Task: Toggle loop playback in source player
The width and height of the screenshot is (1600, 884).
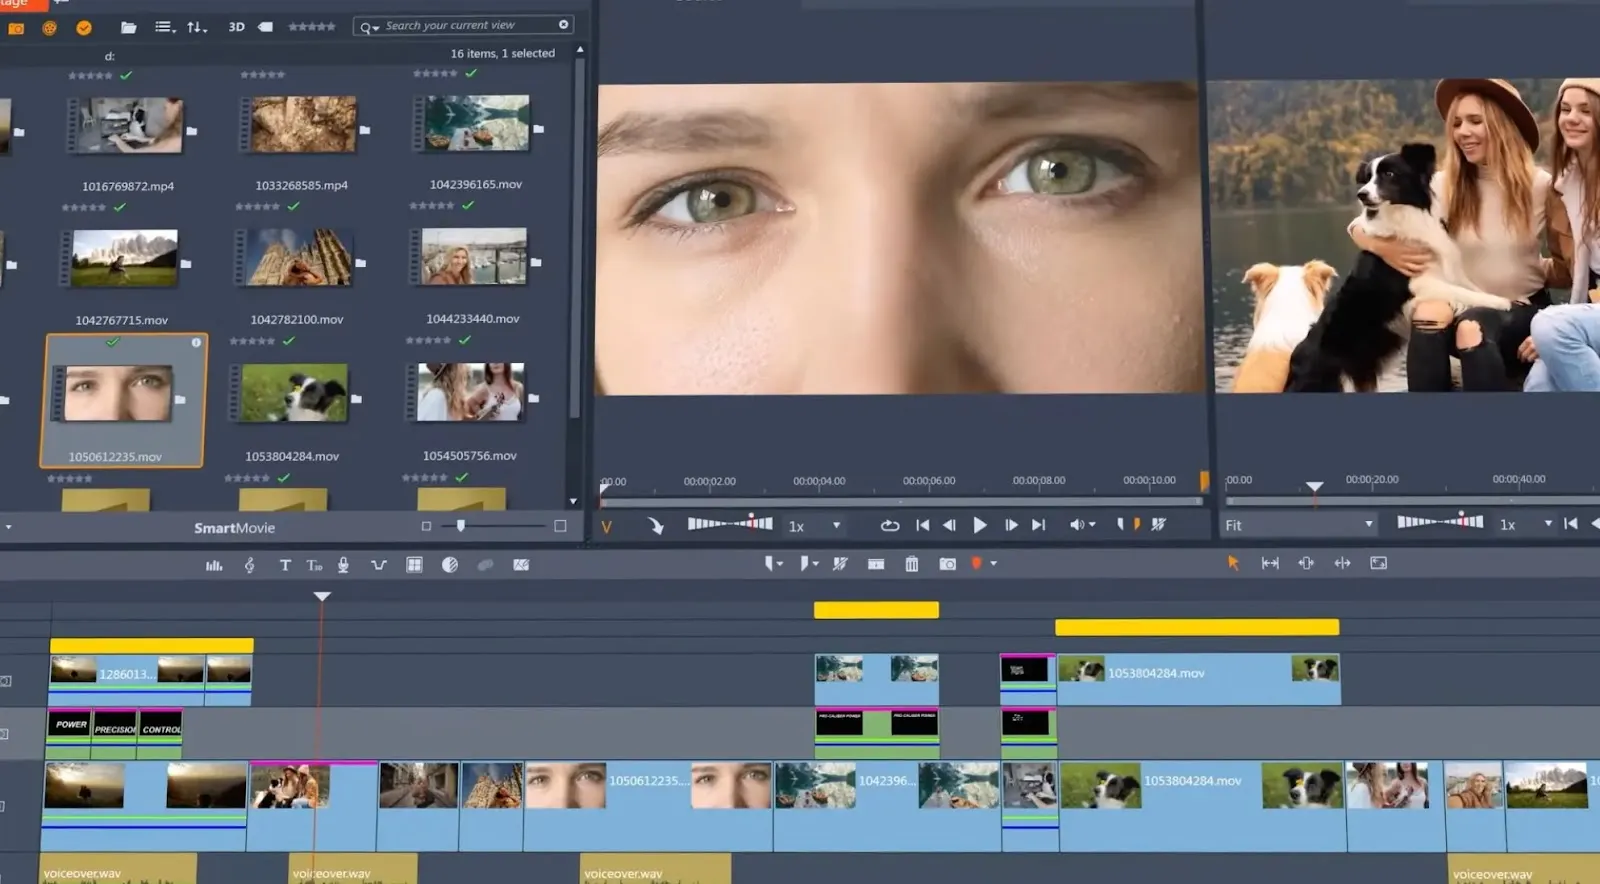Action: point(889,525)
